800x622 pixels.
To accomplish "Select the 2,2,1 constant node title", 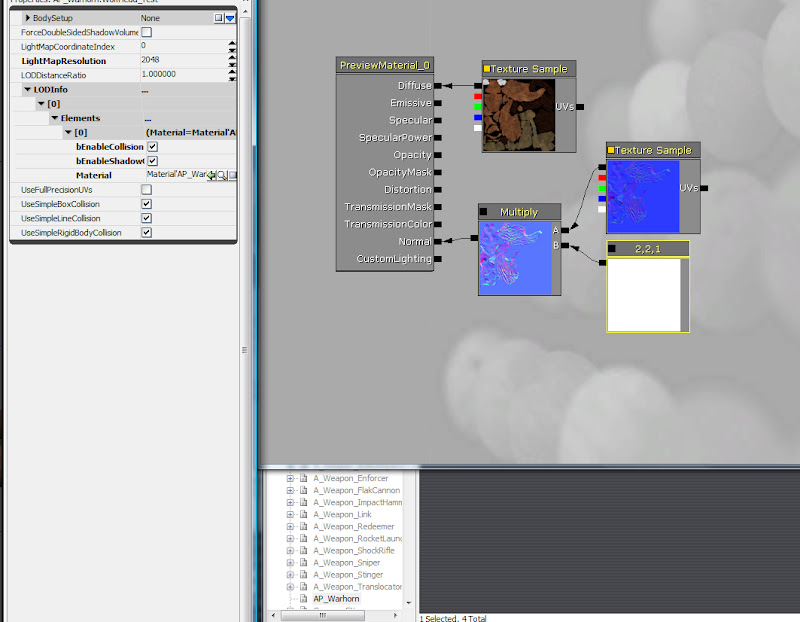I will (647, 248).
